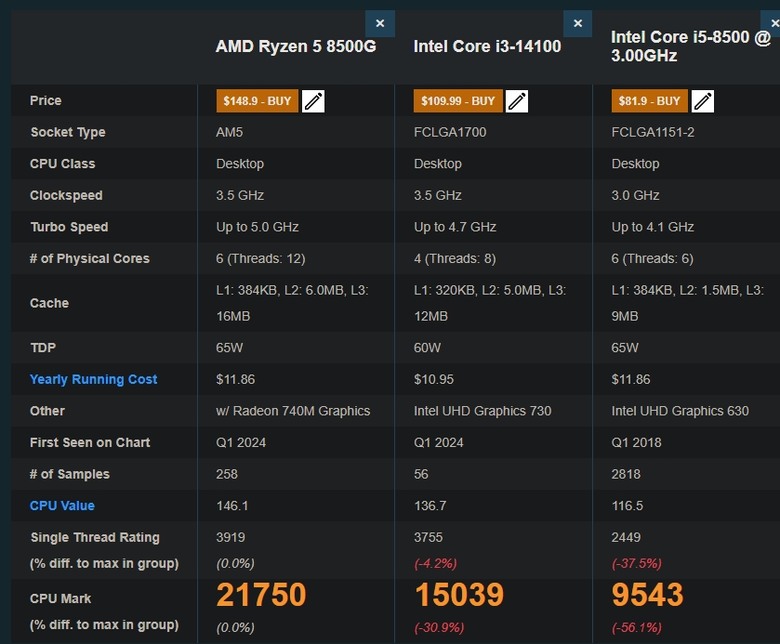Remove Intel Core i5-8500 column
780x644 pixels.
click(772, 23)
